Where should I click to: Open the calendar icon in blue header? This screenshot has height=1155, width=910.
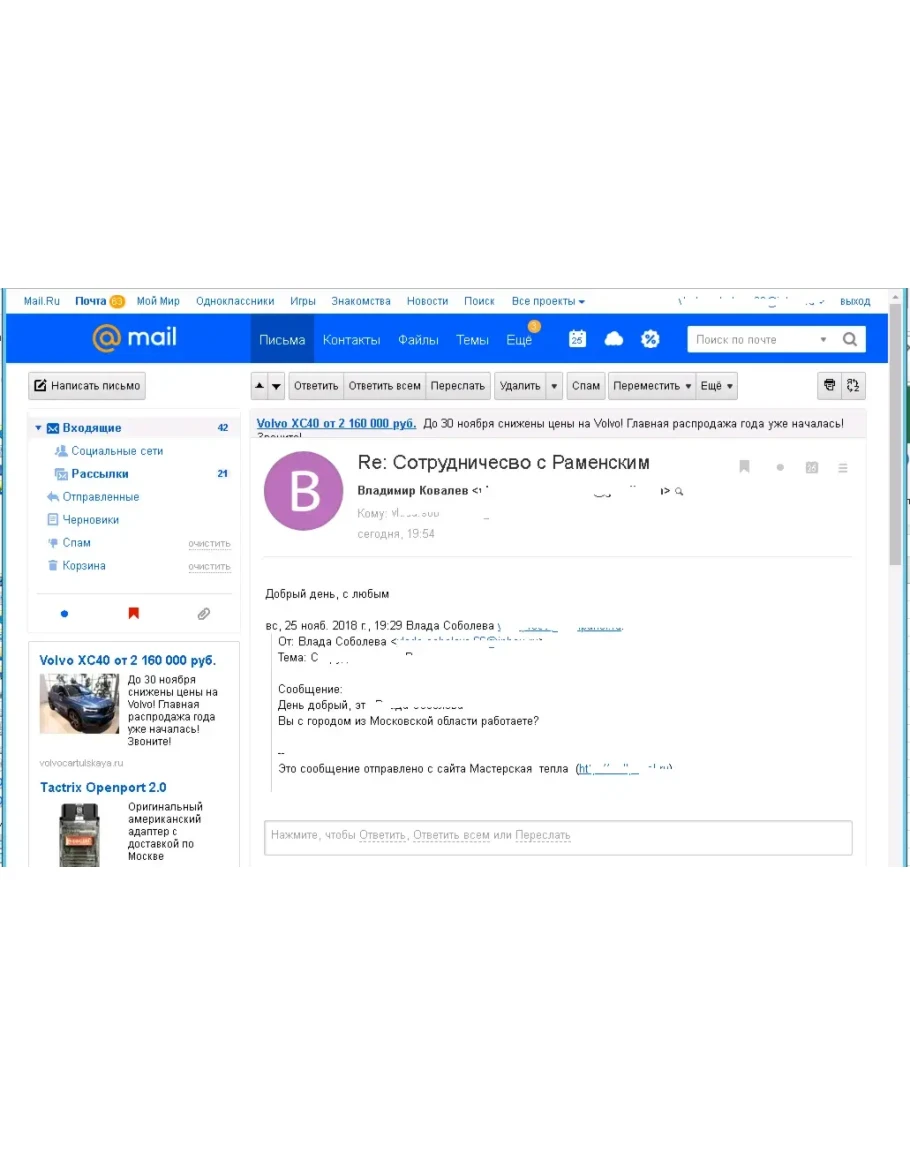pyautogui.click(x=577, y=339)
